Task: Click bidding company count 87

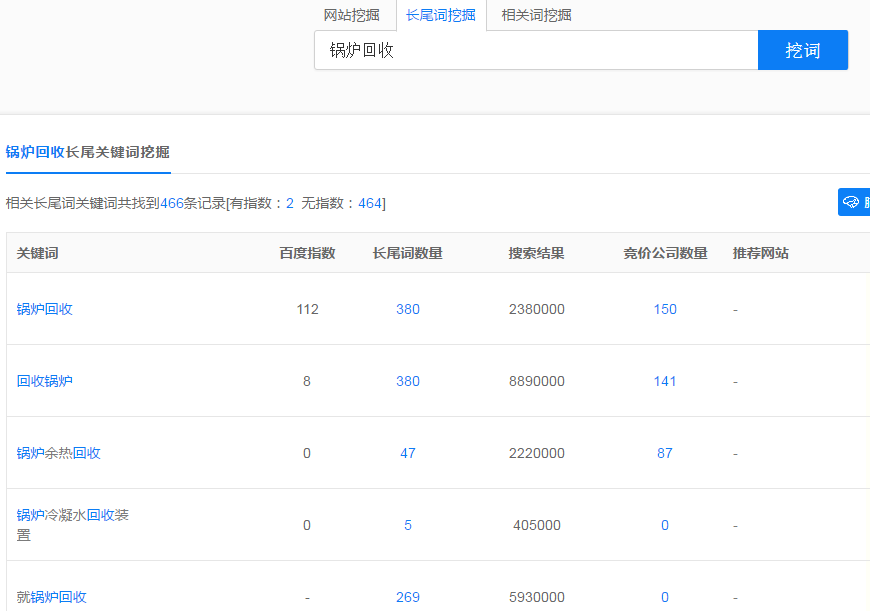Action: [x=665, y=453]
